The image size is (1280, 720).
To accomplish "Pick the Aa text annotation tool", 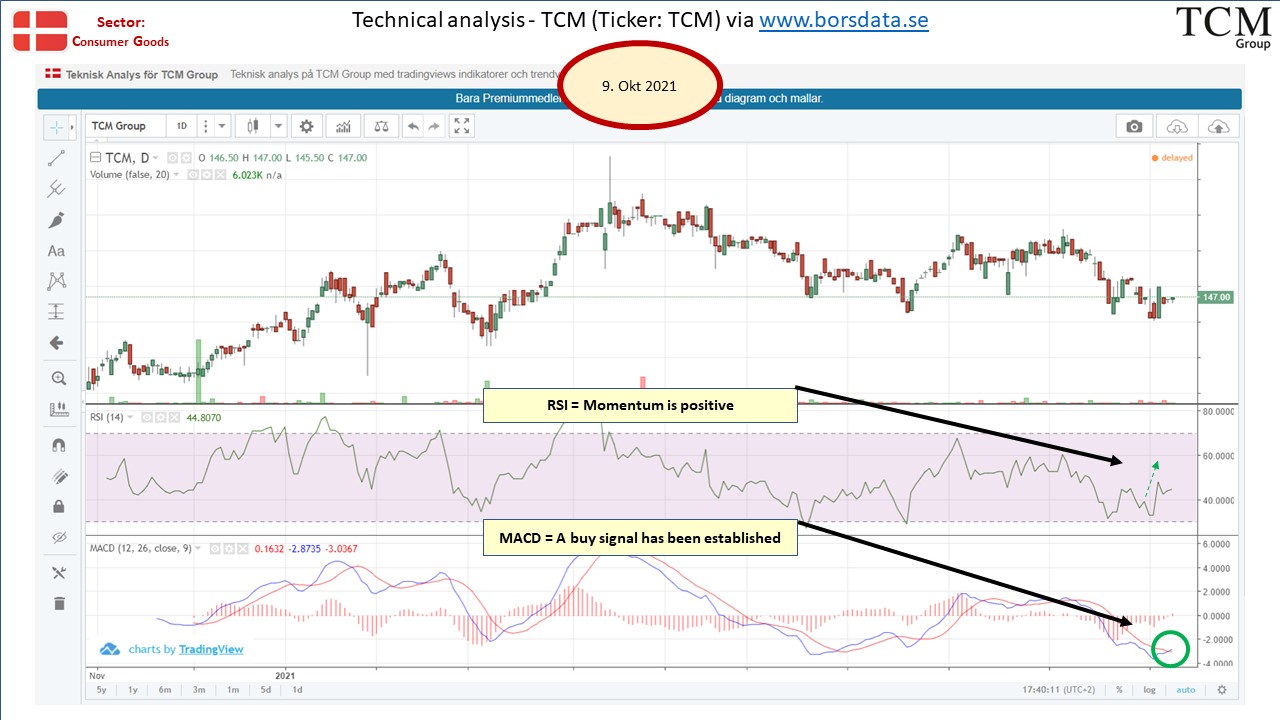I will pyautogui.click(x=57, y=251).
